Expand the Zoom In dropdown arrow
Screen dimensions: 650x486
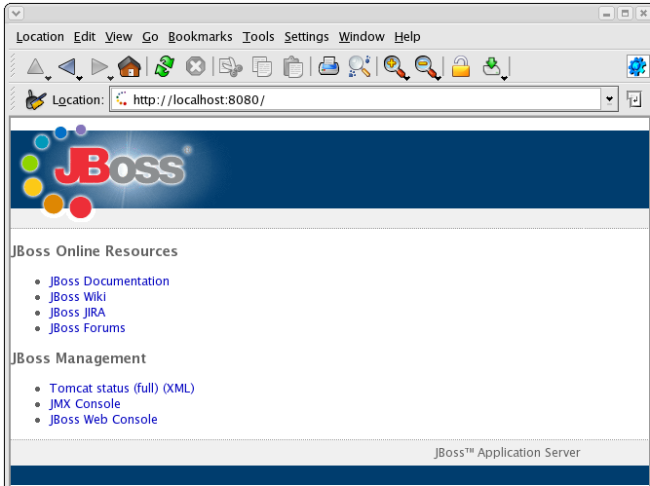(x=407, y=78)
